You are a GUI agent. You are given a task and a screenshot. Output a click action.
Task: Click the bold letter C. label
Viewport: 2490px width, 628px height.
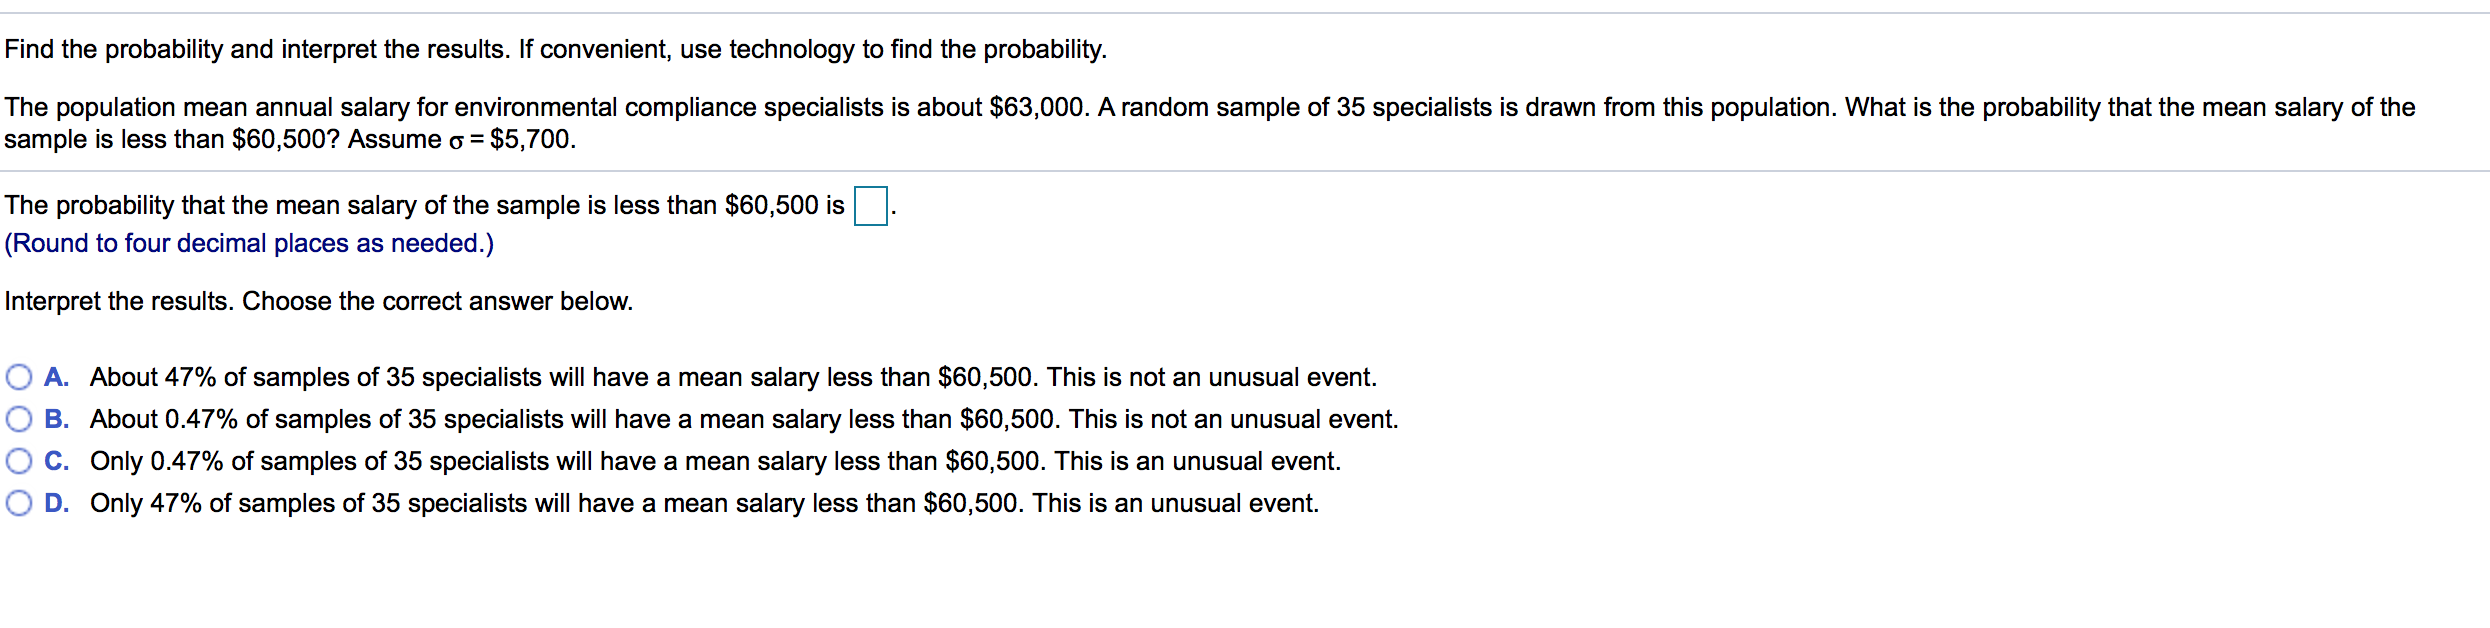(x=56, y=461)
